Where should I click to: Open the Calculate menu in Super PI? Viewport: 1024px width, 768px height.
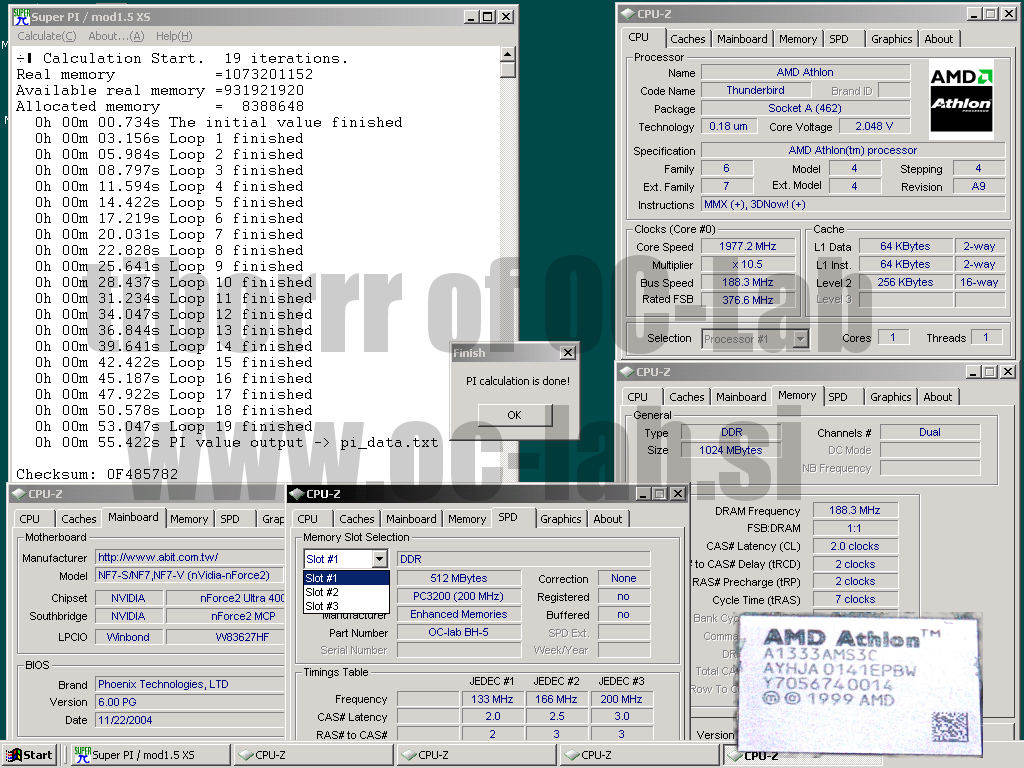click(x=46, y=36)
